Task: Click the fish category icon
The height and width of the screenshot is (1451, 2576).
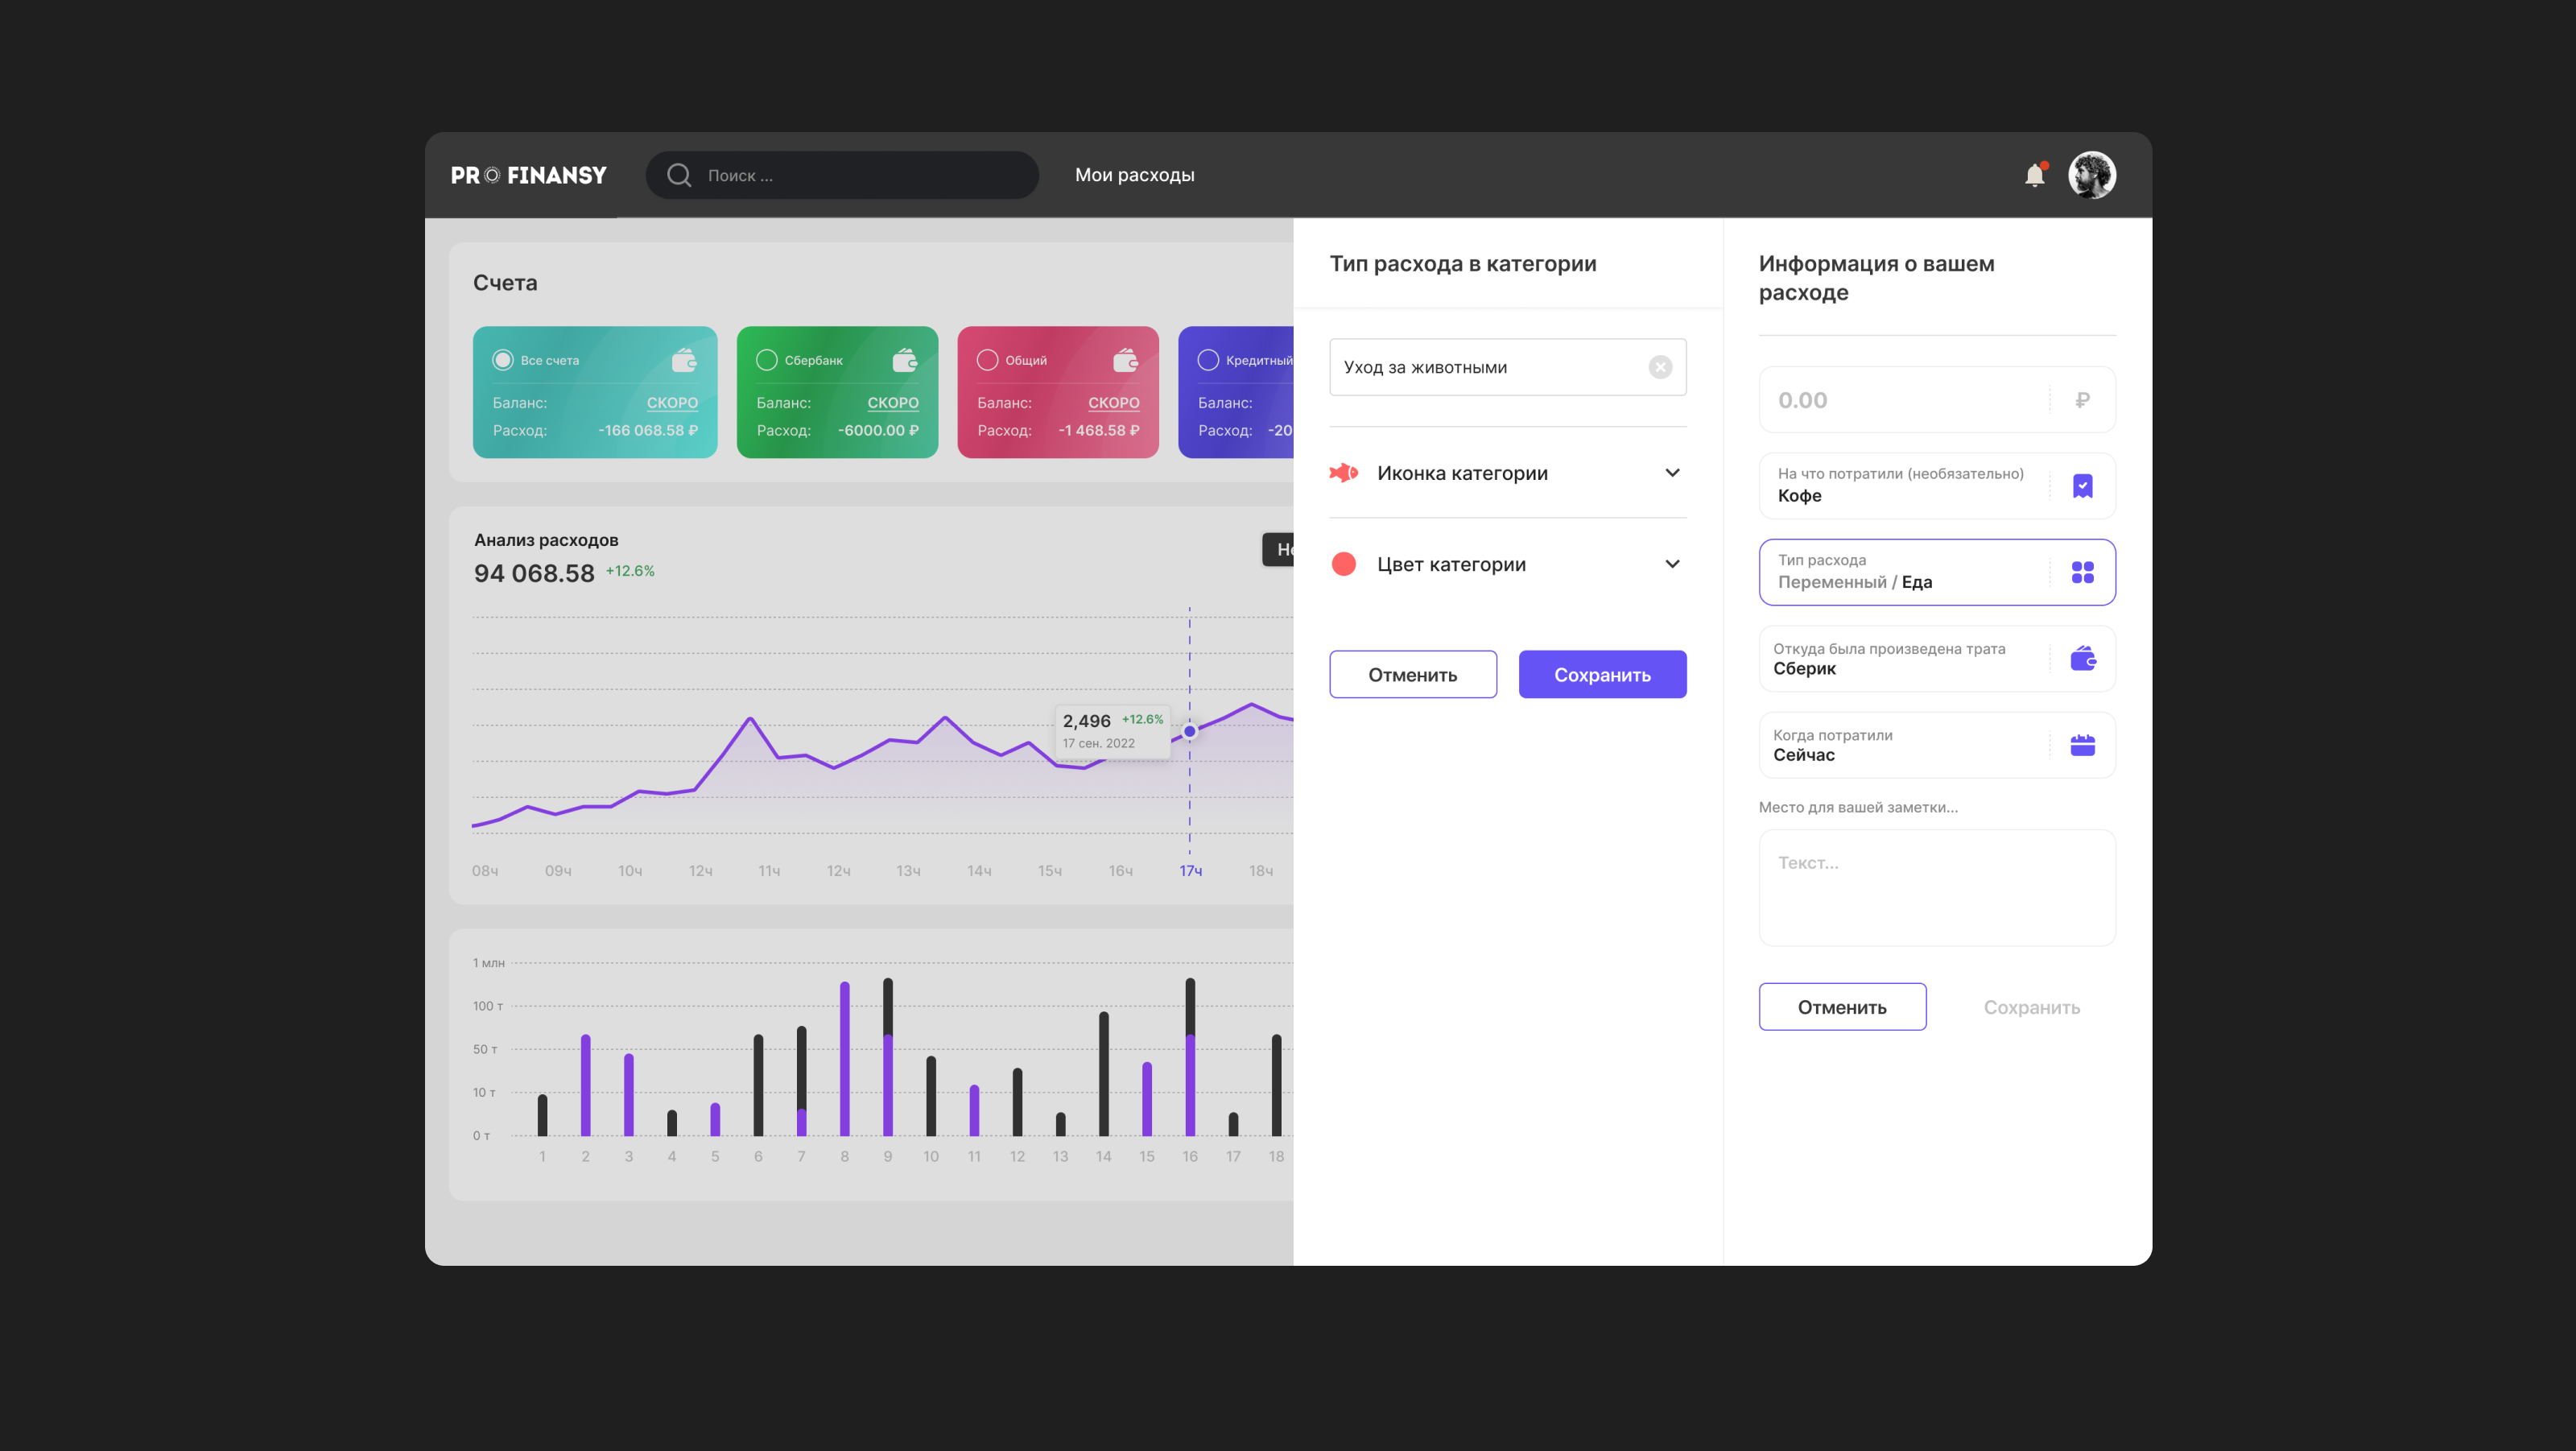Action: (1344, 472)
